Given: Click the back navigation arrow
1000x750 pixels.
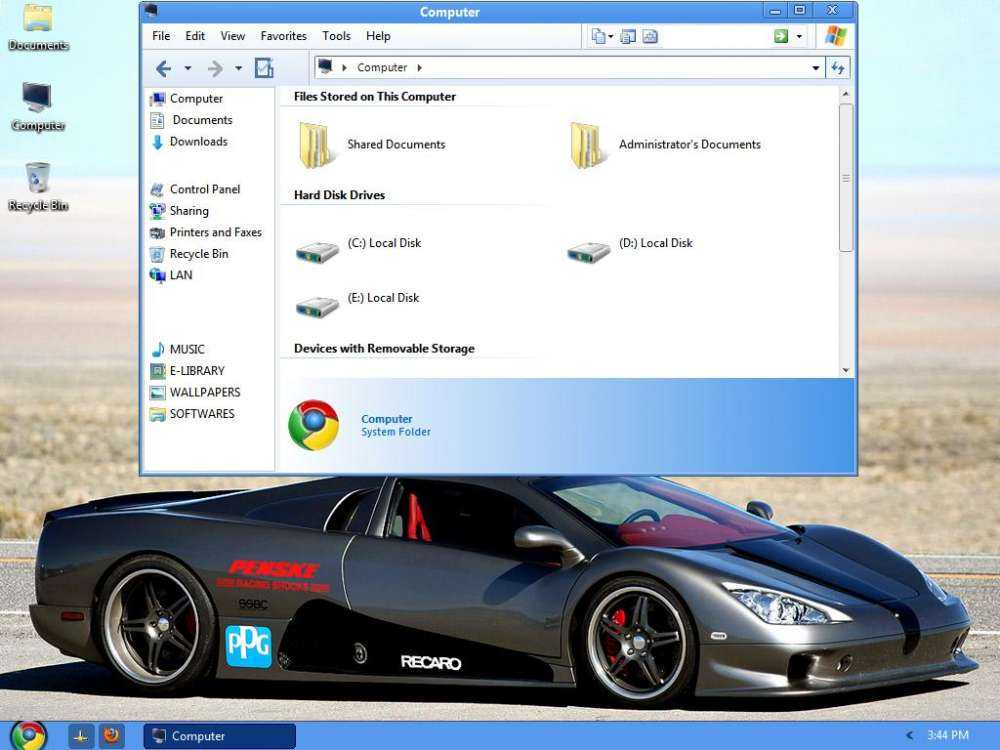Looking at the screenshot, I should pos(161,68).
